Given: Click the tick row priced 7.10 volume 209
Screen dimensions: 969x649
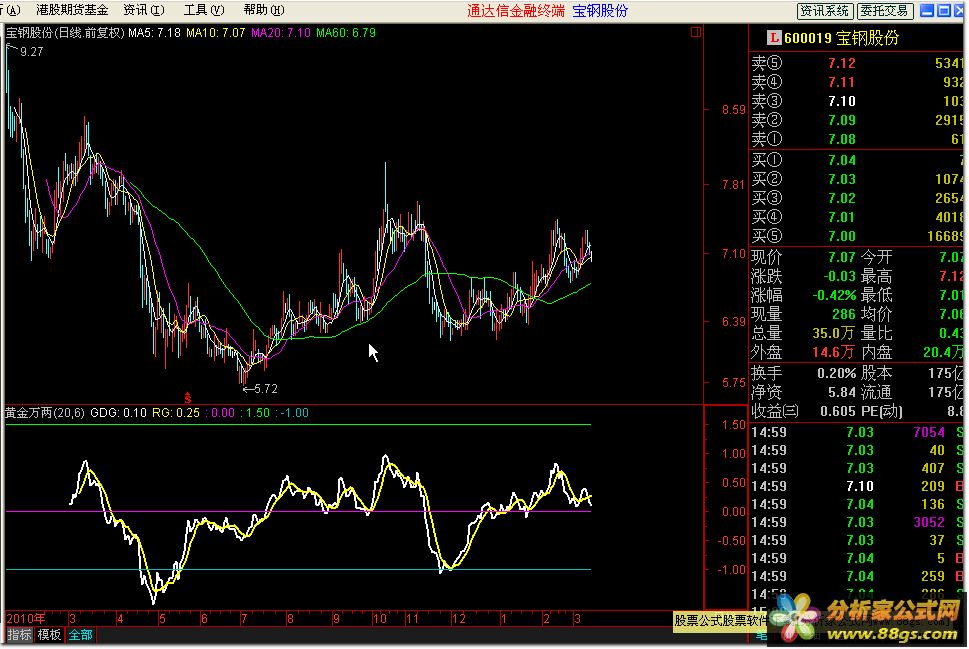Looking at the screenshot, I should 858,486.
